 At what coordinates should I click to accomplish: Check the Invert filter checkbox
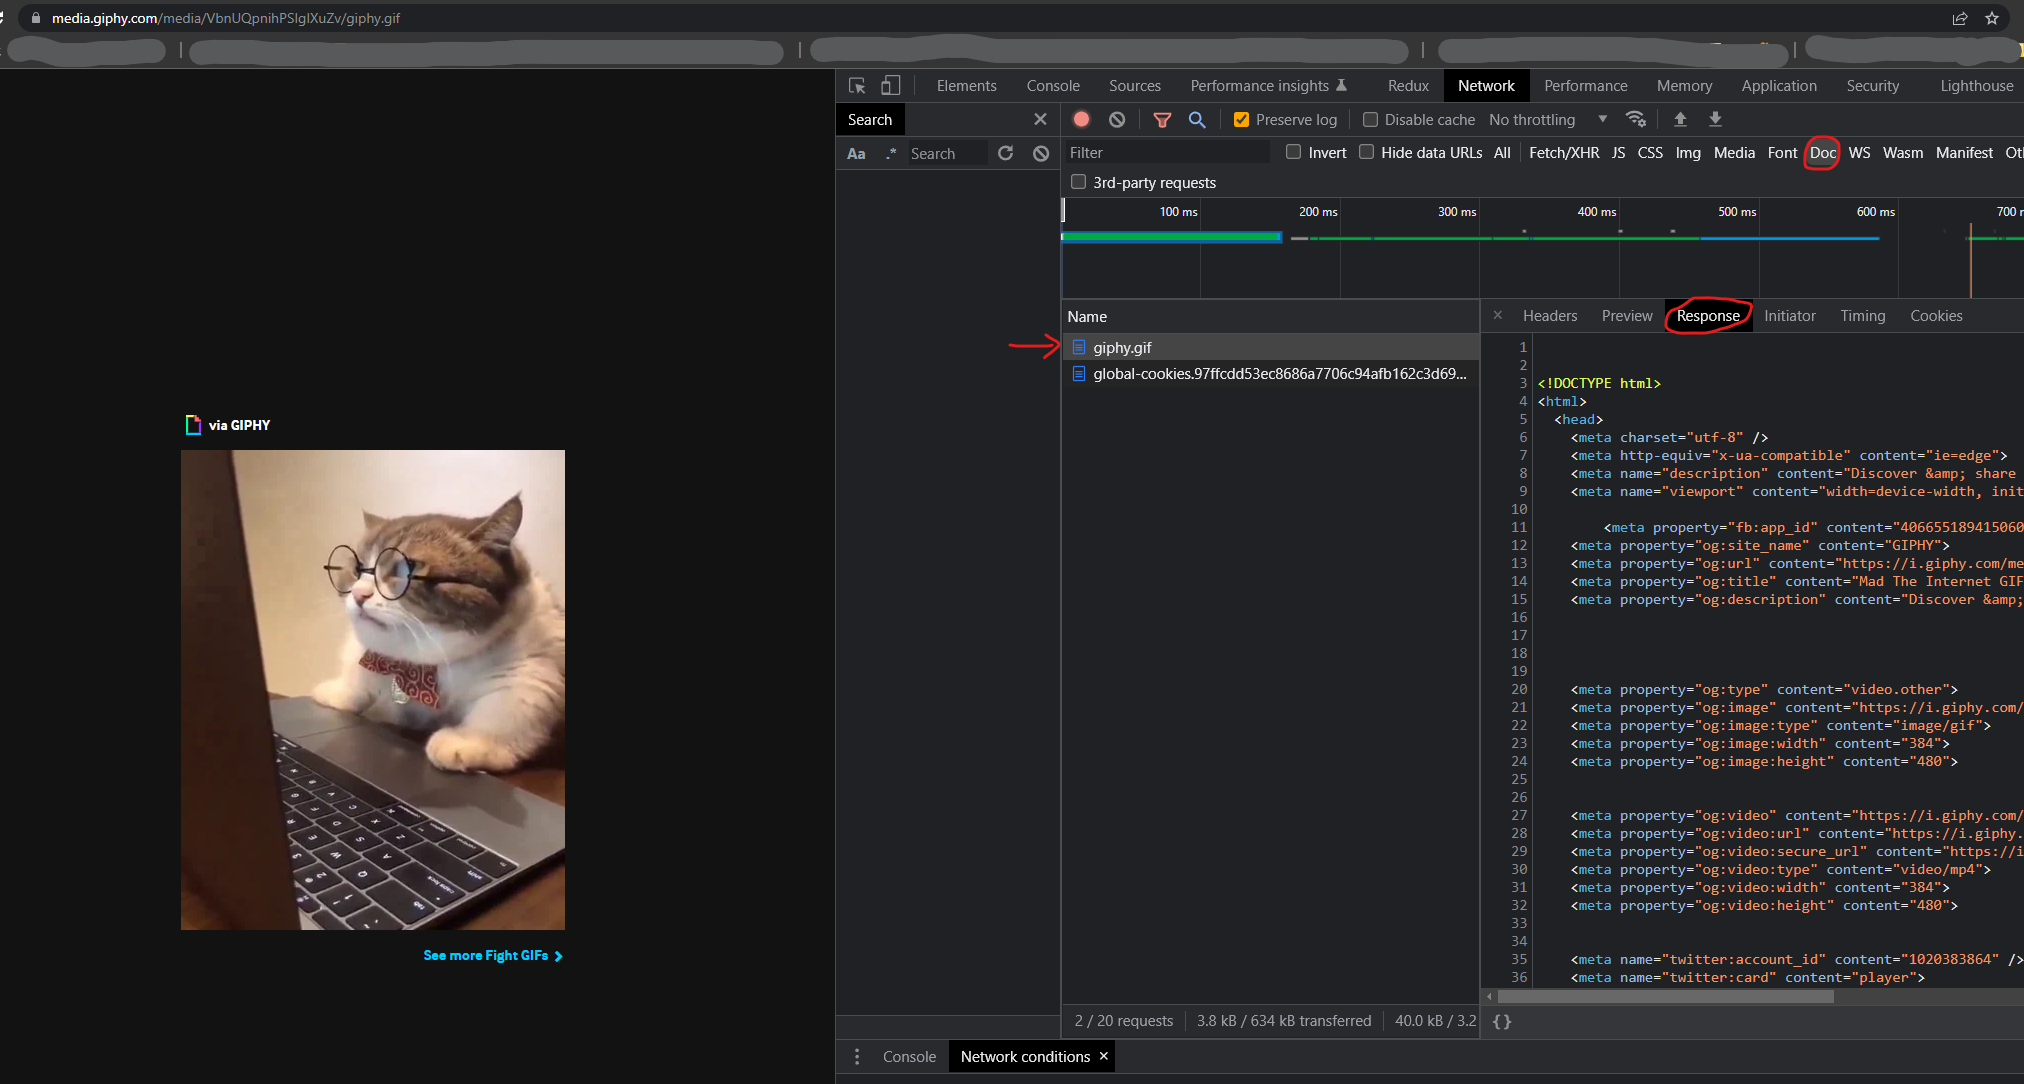(x=1293, y=152)
